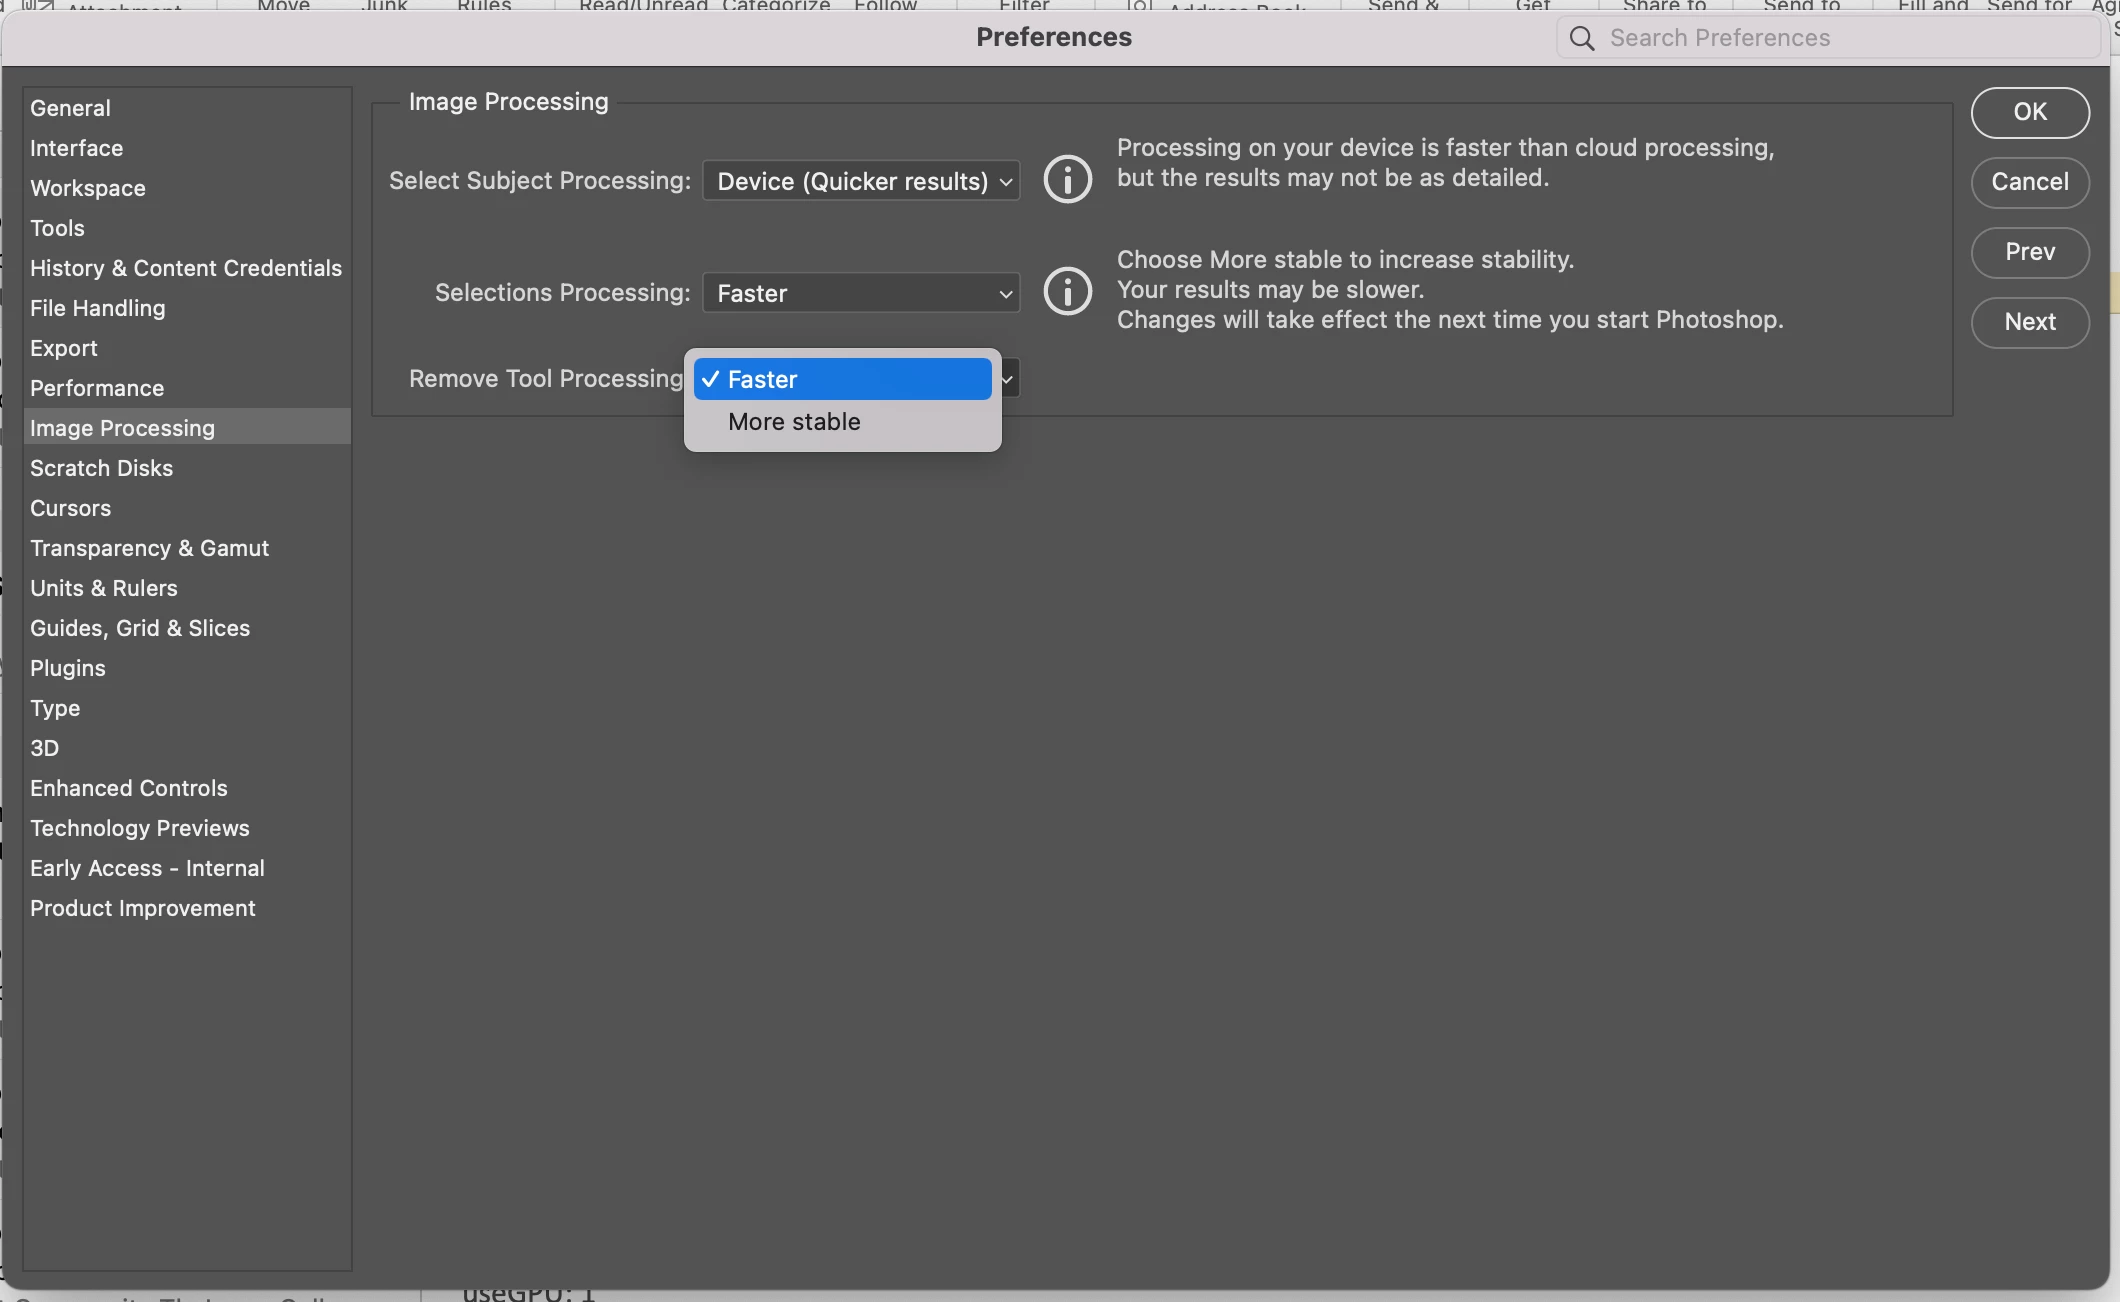Switch to Technology Previews category

[x=140, y=828]
